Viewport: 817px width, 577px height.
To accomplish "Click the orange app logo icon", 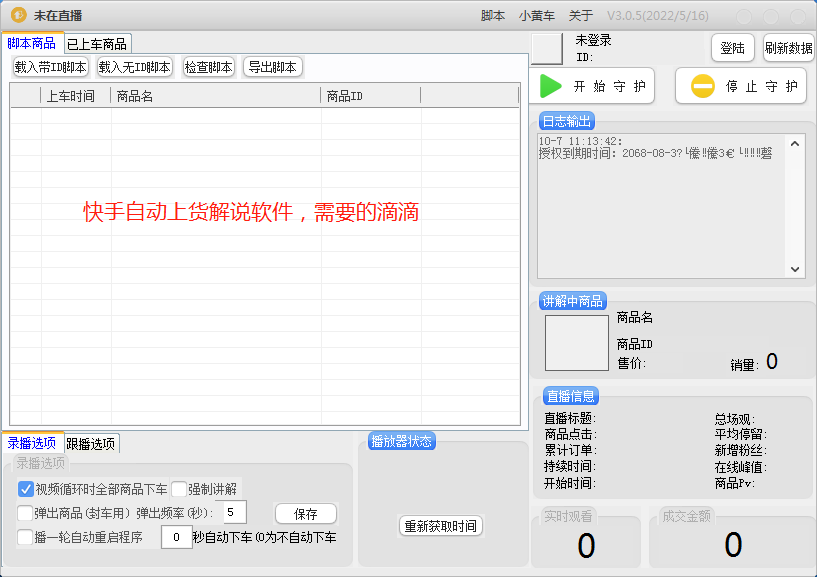I will point(19,15).
